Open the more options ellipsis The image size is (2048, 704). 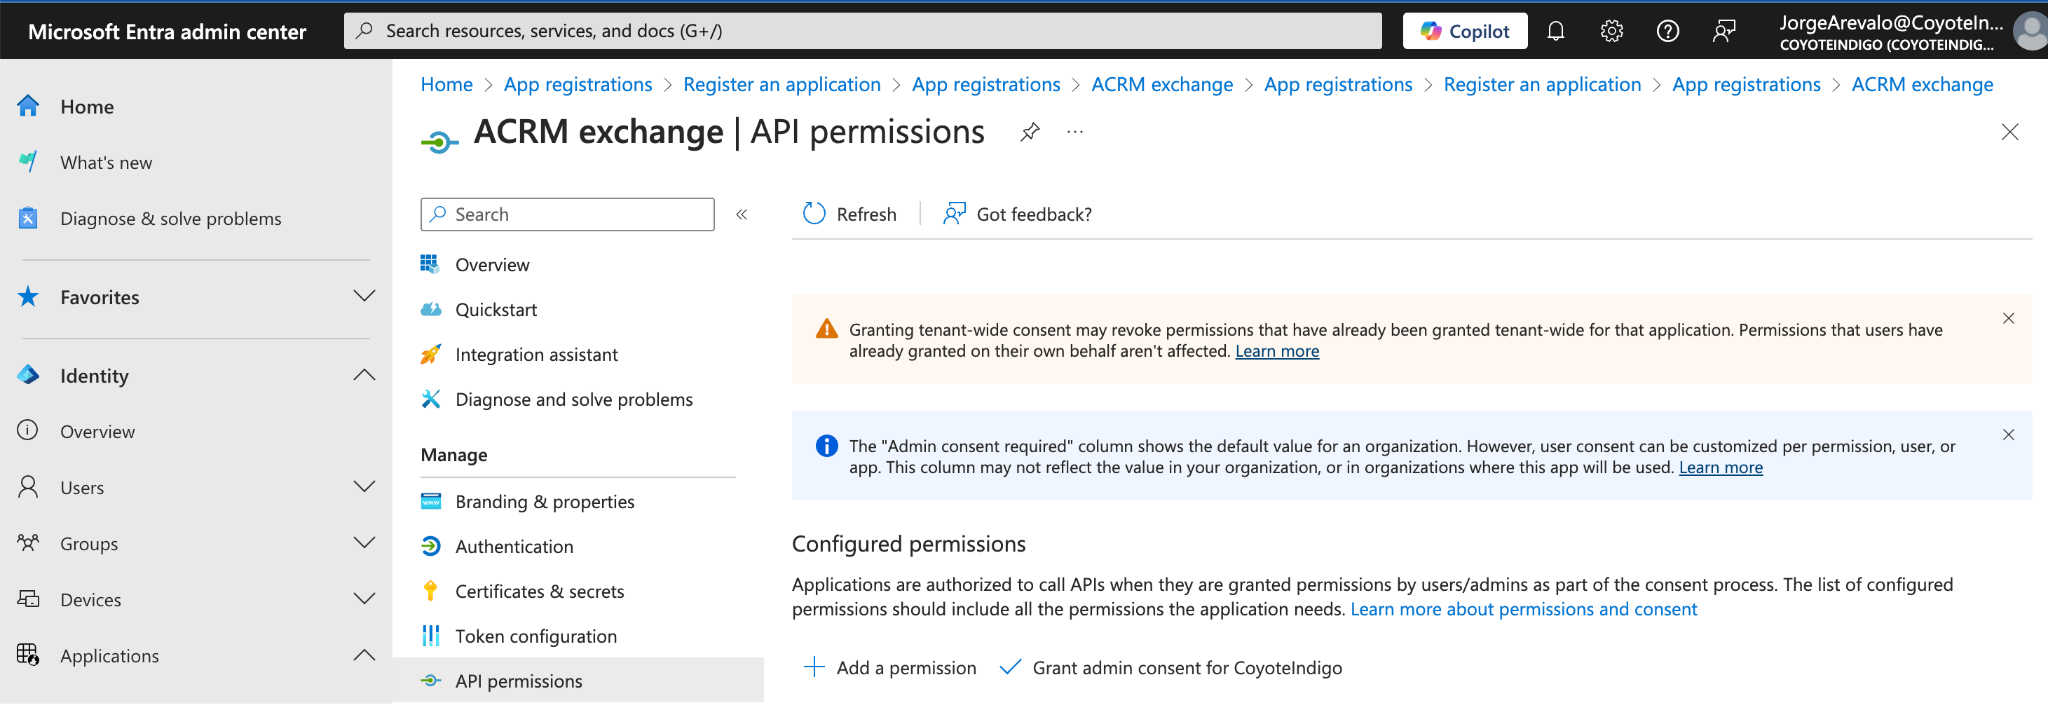(1075, 132)
